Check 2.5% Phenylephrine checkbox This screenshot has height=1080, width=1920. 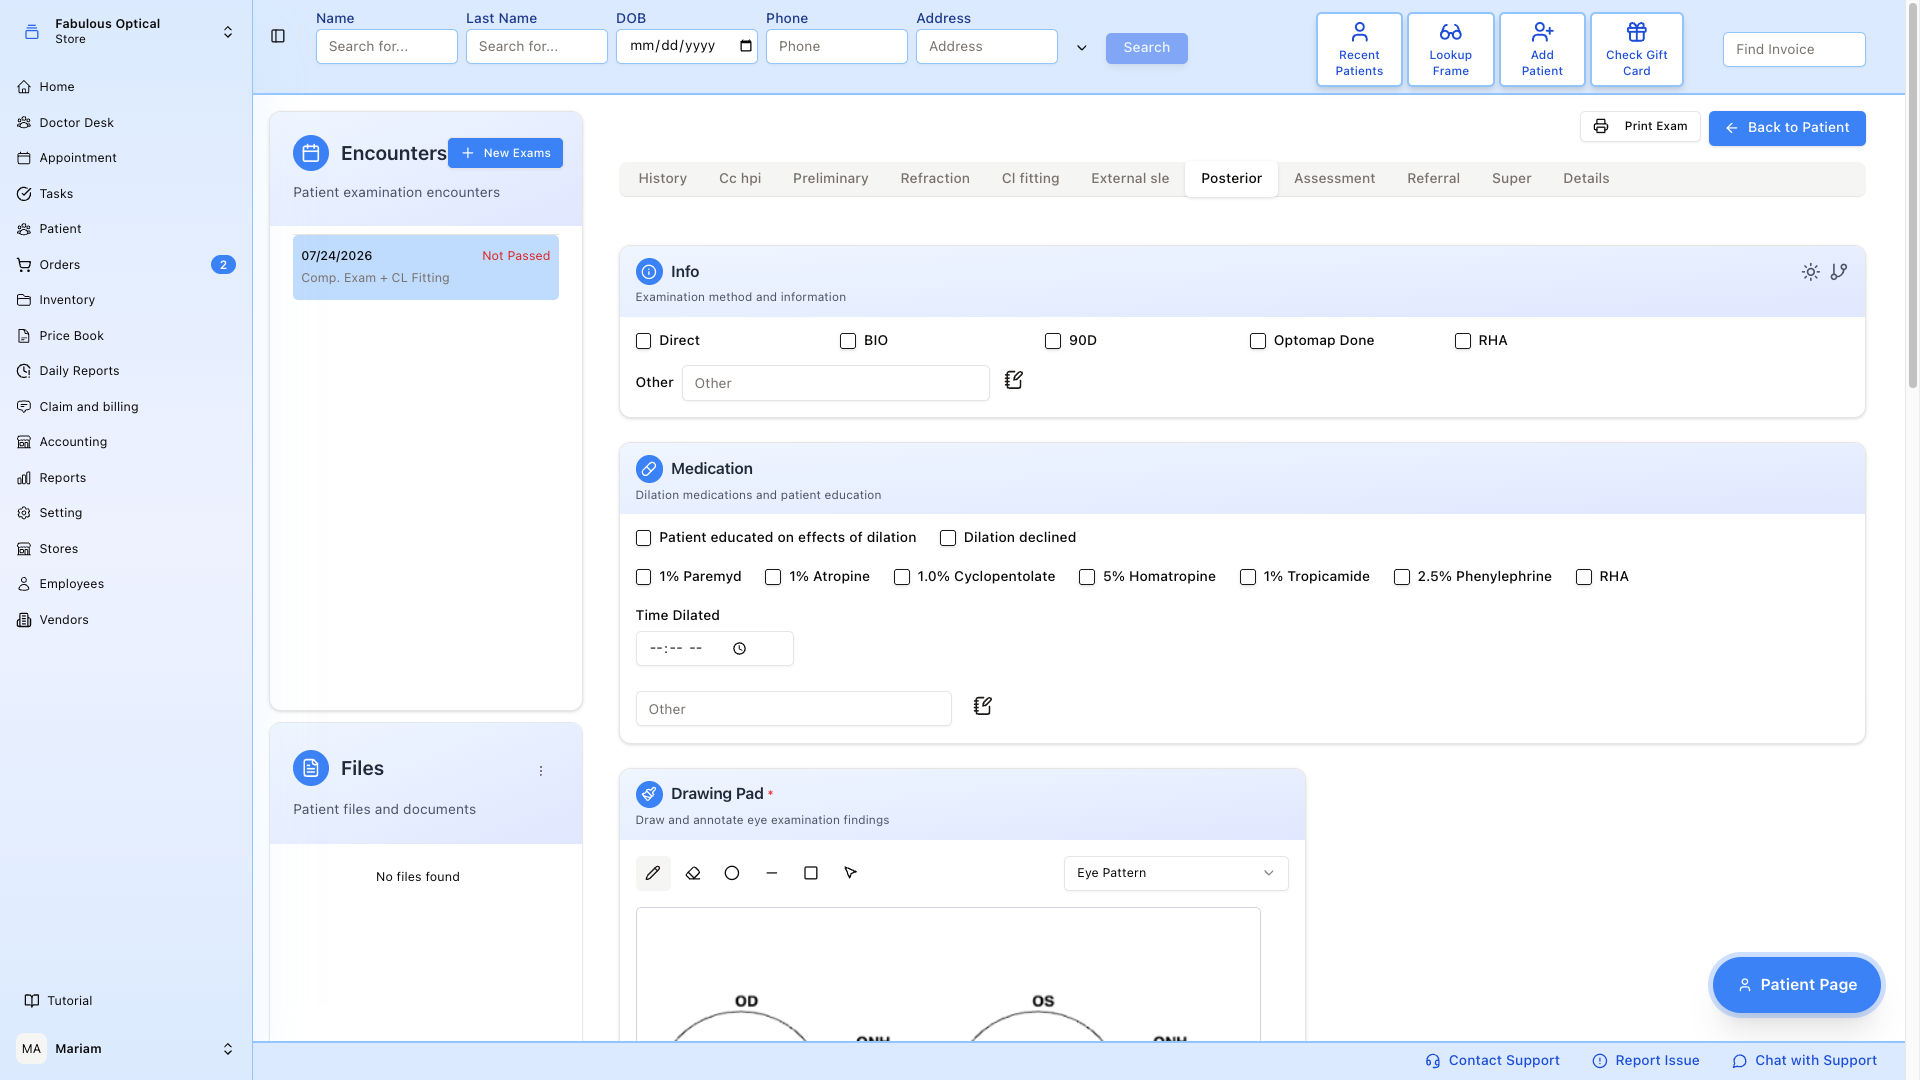click(1402, 577)
